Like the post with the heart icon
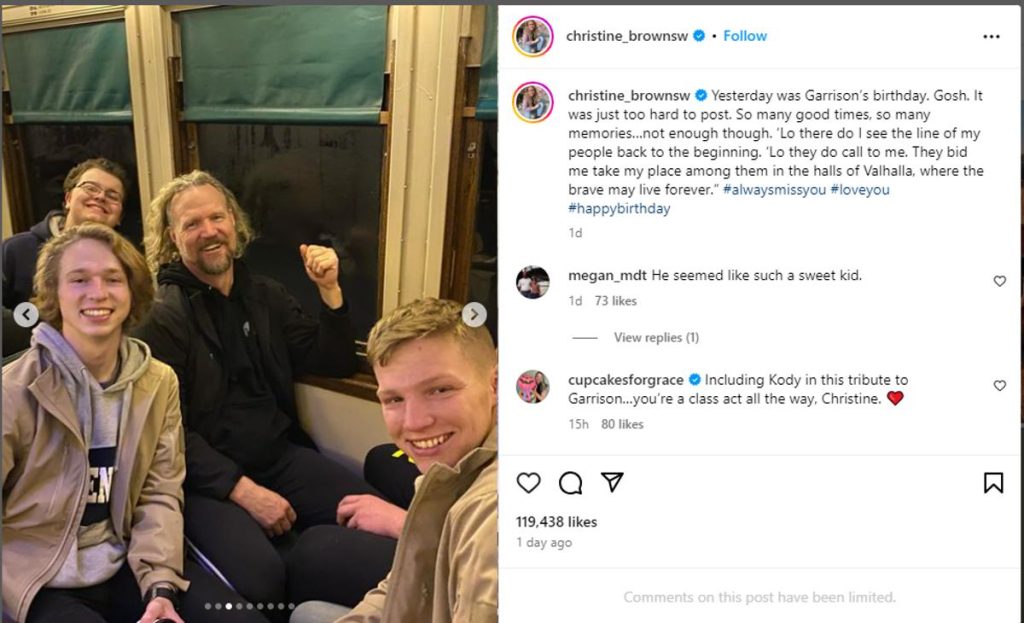Viewport: 1024px width, 623px height. 528,483
